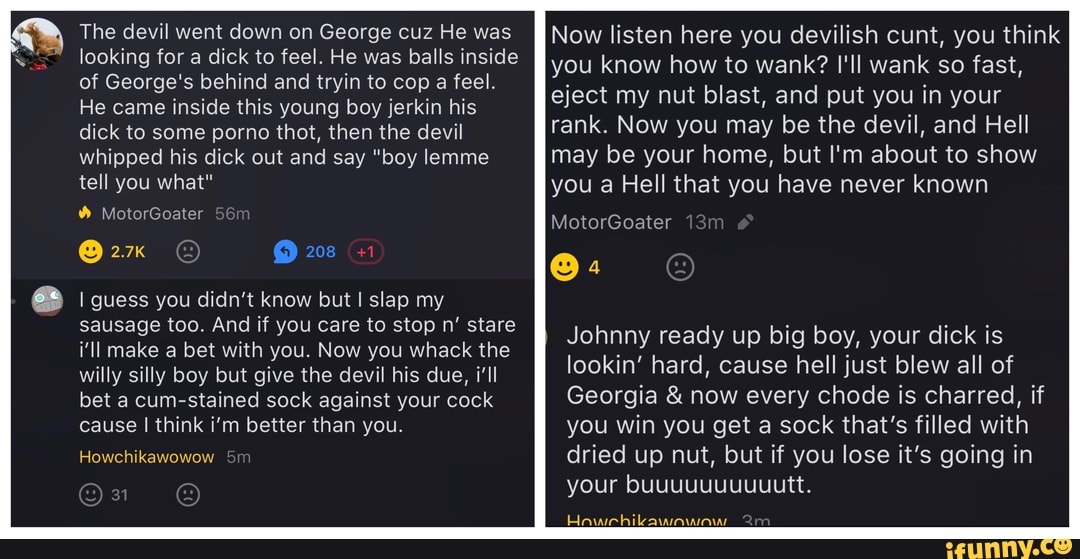Click the yellow smiley showing 4 likes
The width and height of the screenshot is (1080, 559).
click(565, 267)
